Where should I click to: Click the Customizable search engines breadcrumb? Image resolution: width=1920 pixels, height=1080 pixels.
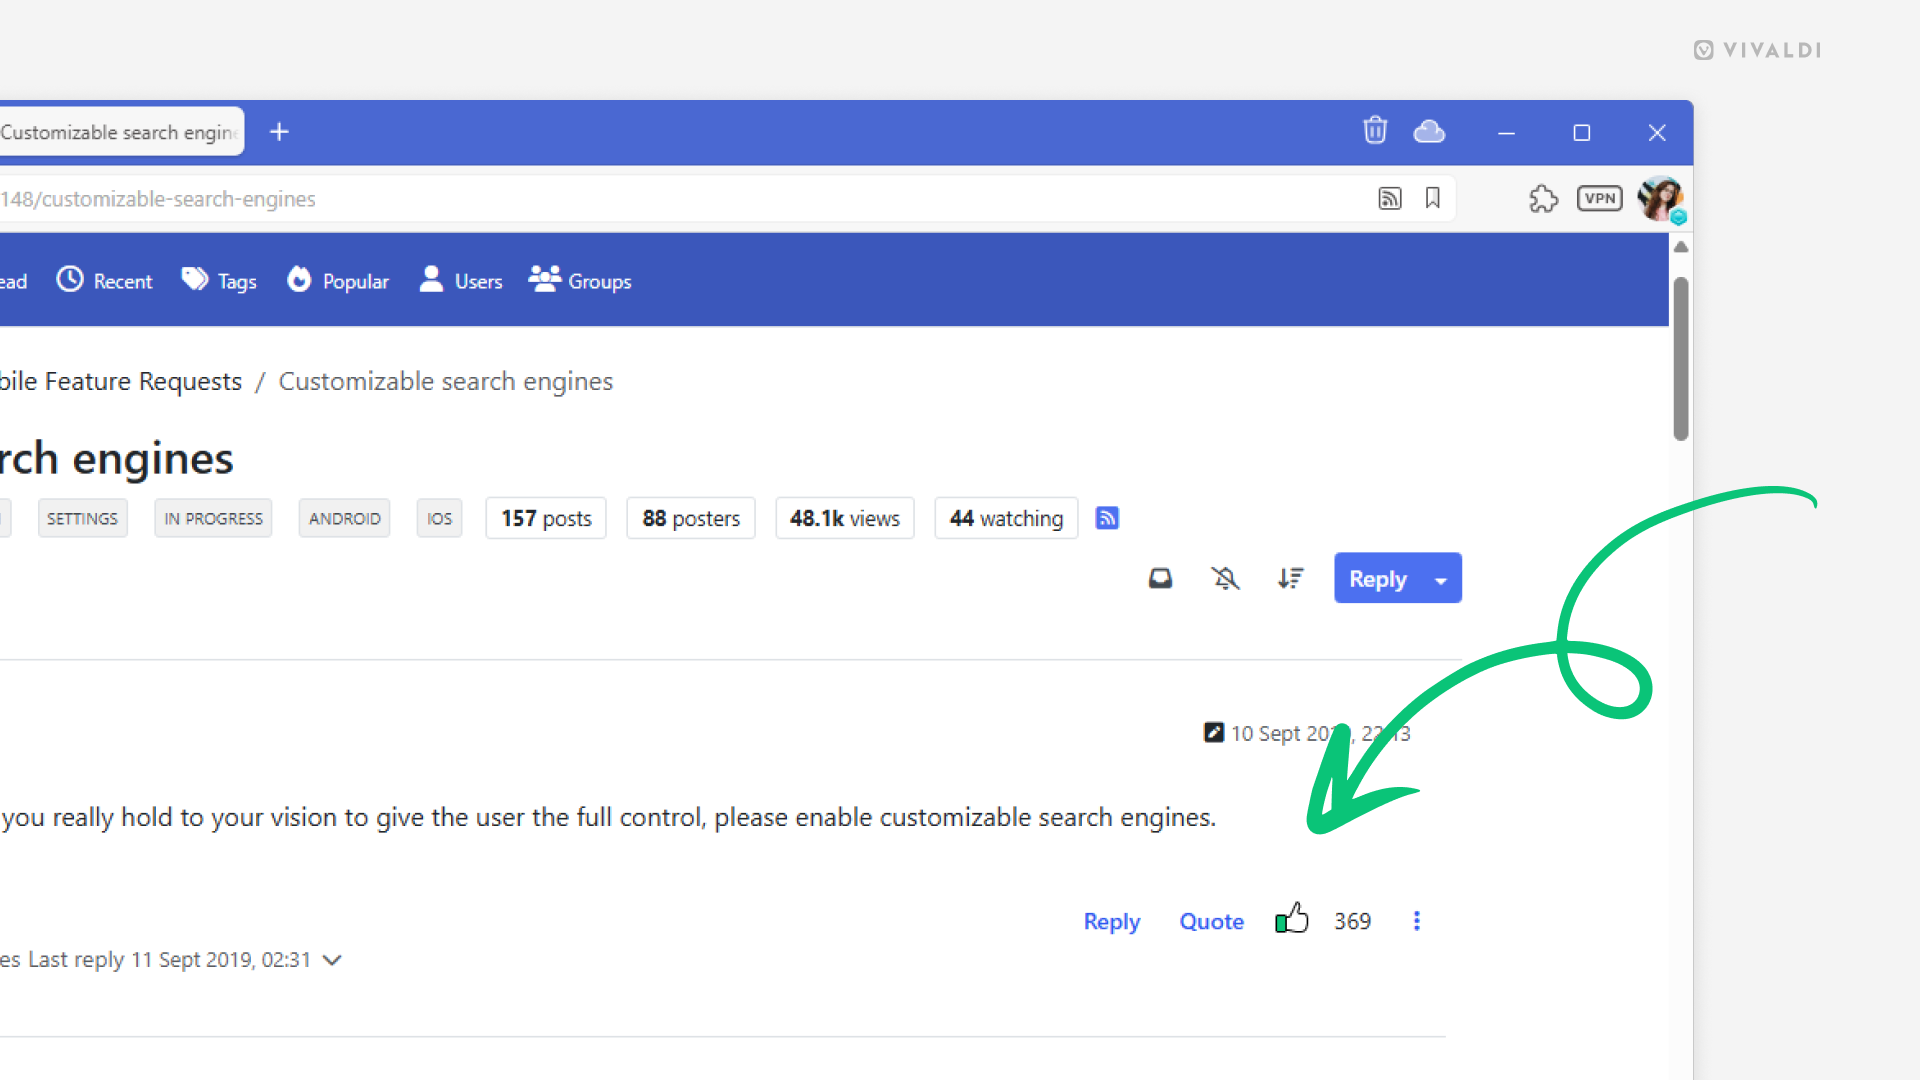pyautogui.click(x=445, y=381)
